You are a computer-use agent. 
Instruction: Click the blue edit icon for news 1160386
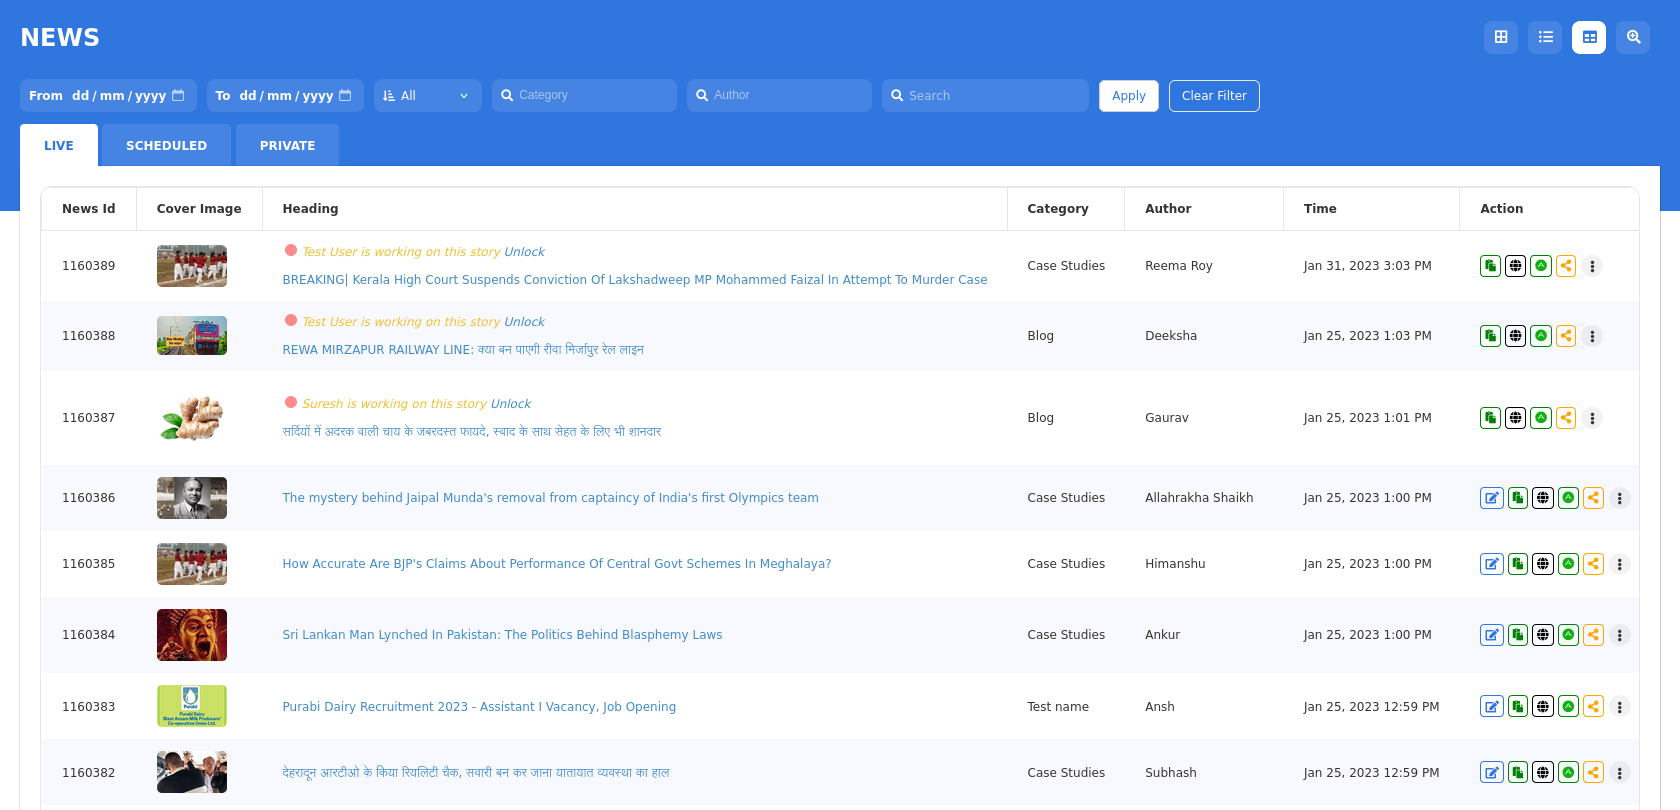click(x=1491, y=498)
